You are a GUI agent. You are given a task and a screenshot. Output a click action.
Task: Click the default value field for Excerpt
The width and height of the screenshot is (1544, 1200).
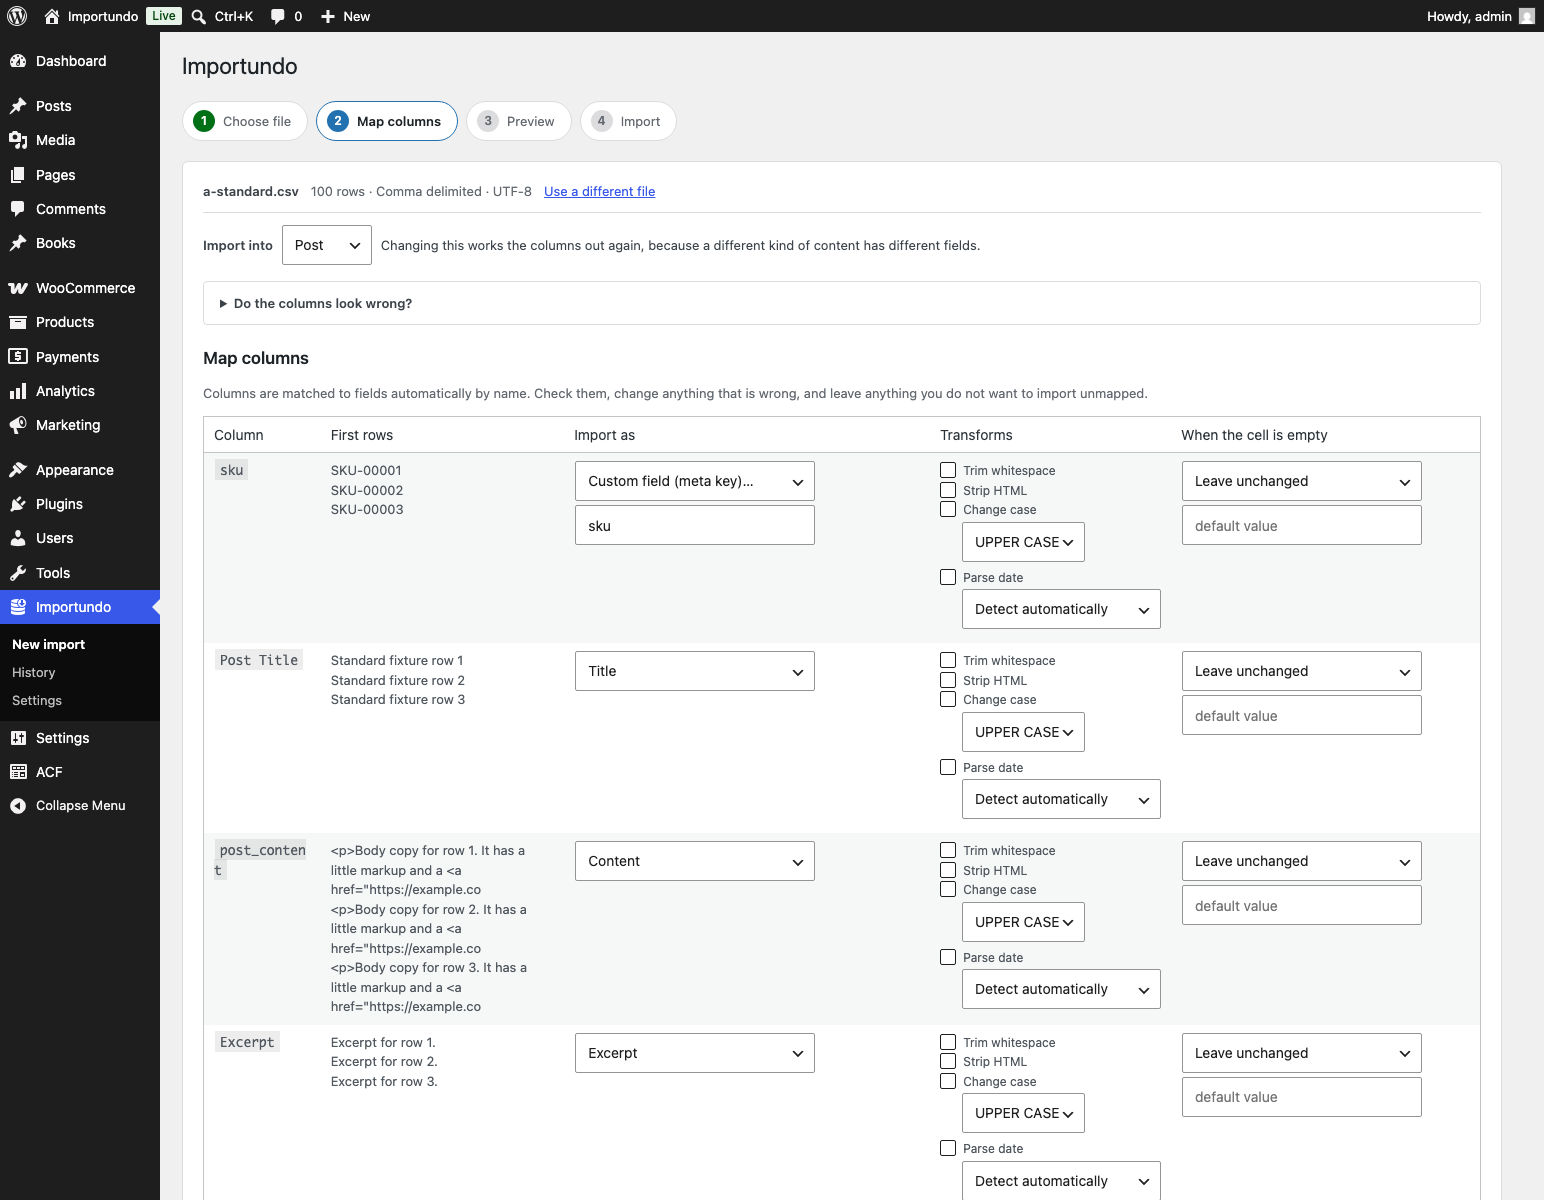click(1302, 1097)
